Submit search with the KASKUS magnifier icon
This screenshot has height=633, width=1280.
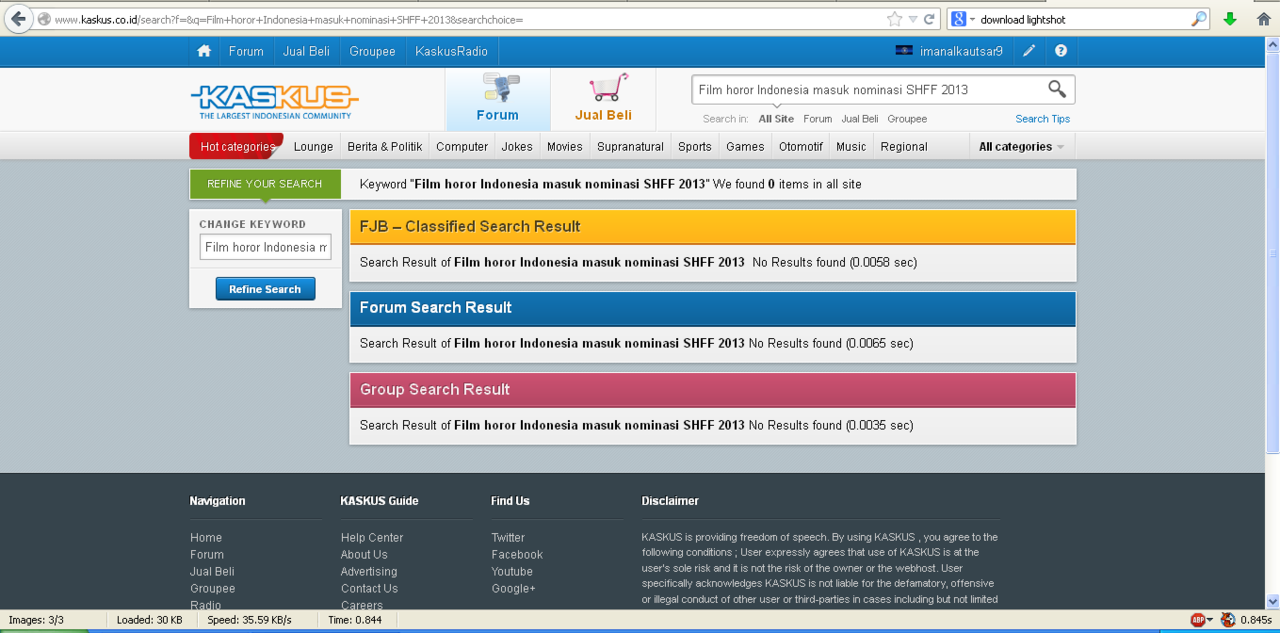coord(1057,89)
